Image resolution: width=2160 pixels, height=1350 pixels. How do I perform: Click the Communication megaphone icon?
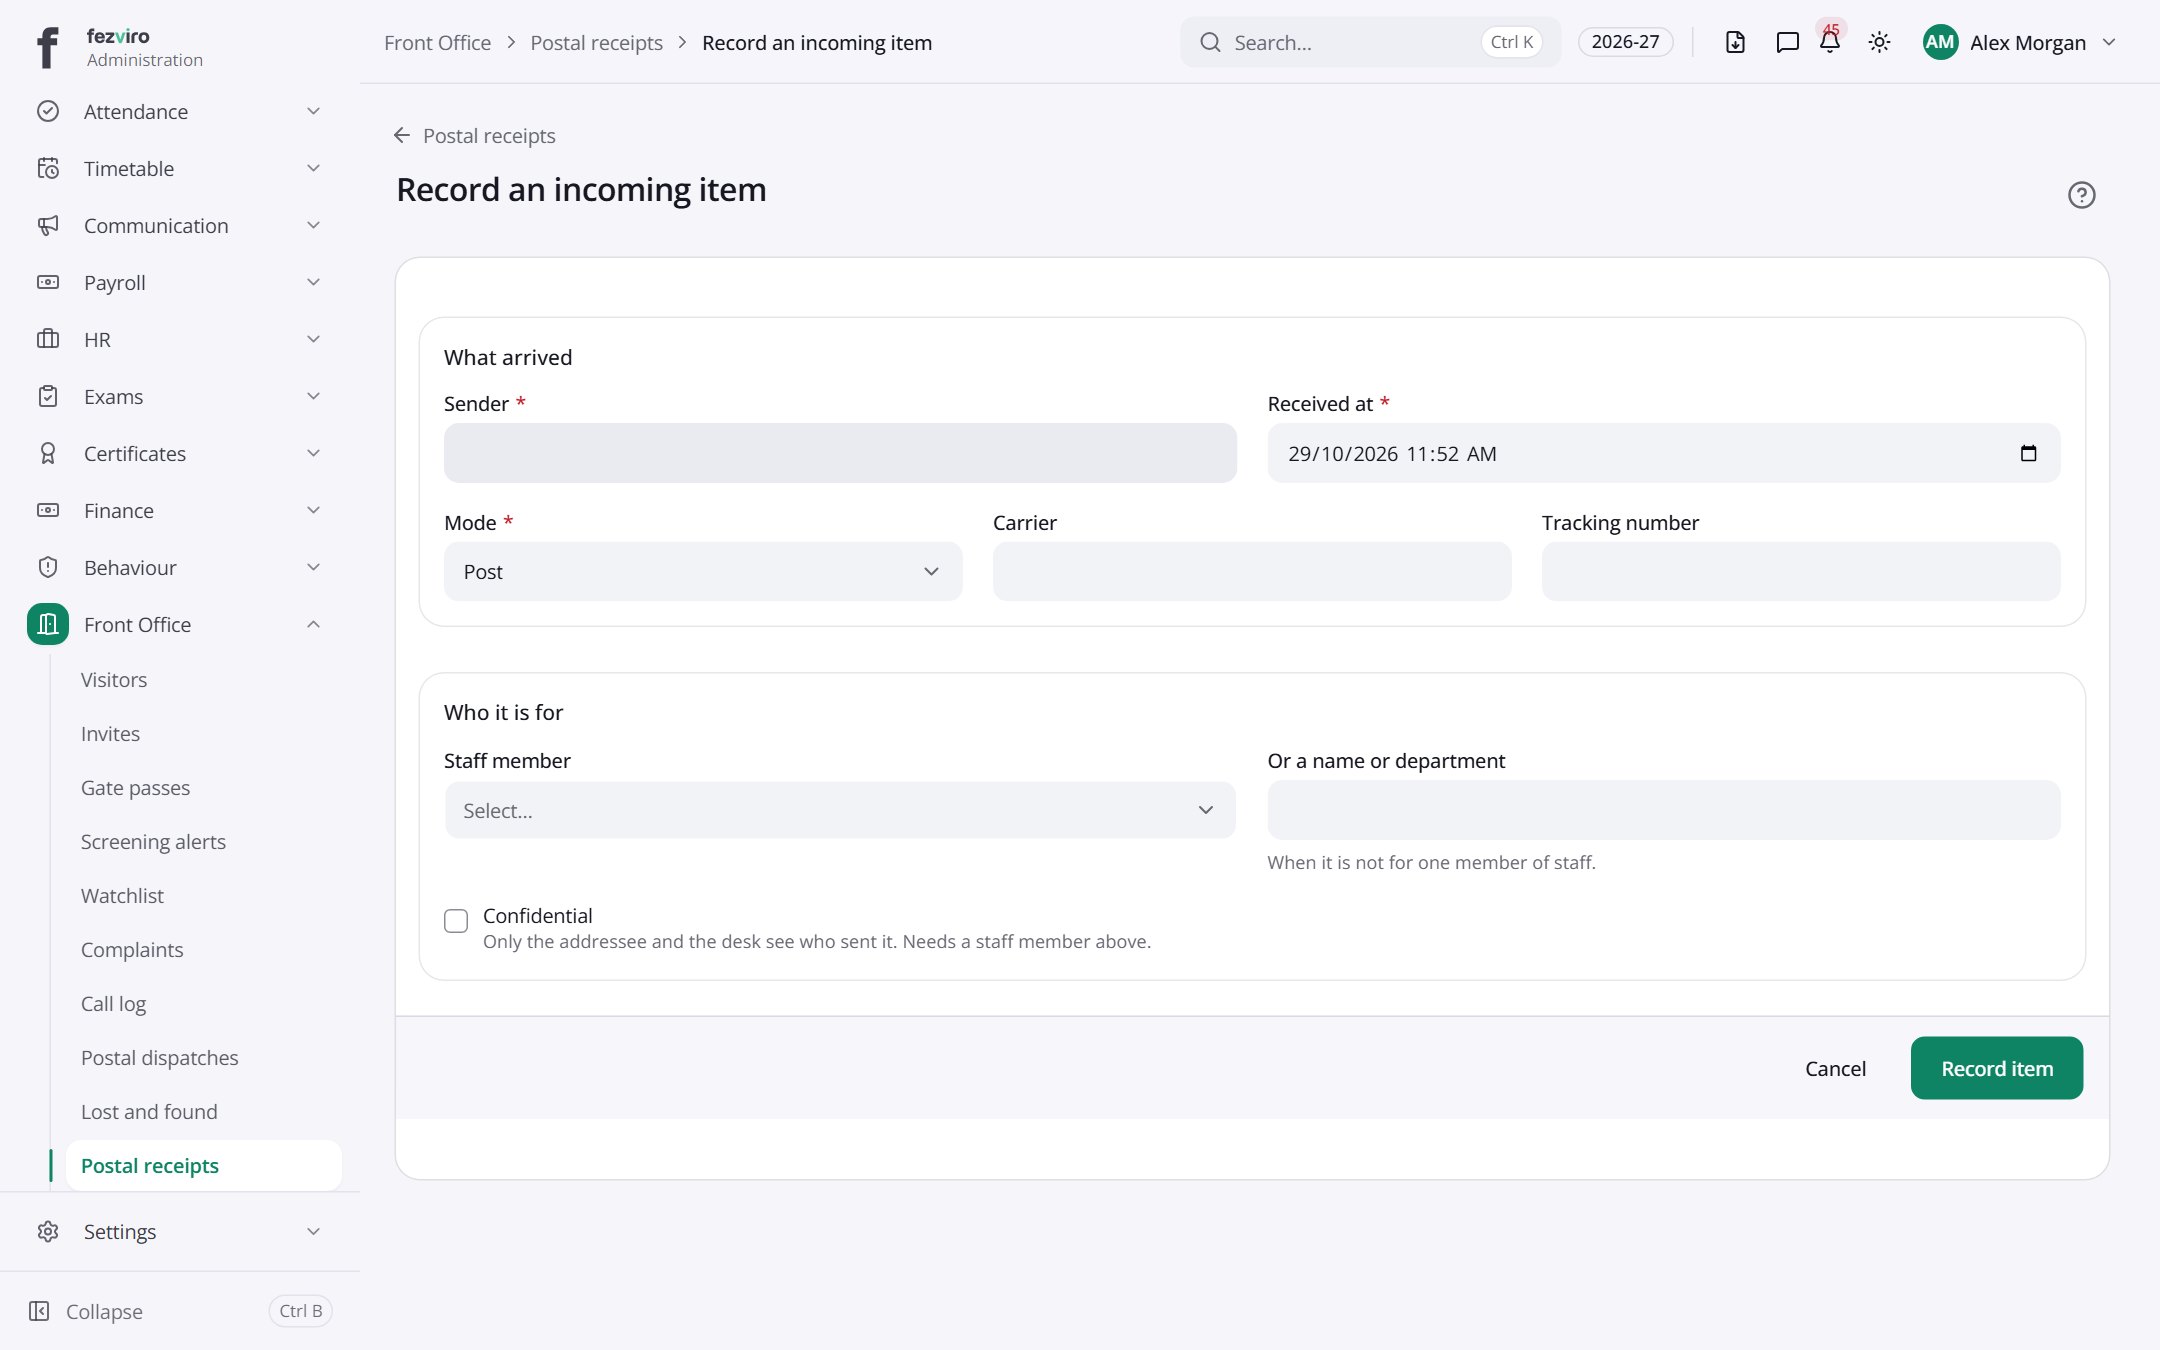click(48, 225)
